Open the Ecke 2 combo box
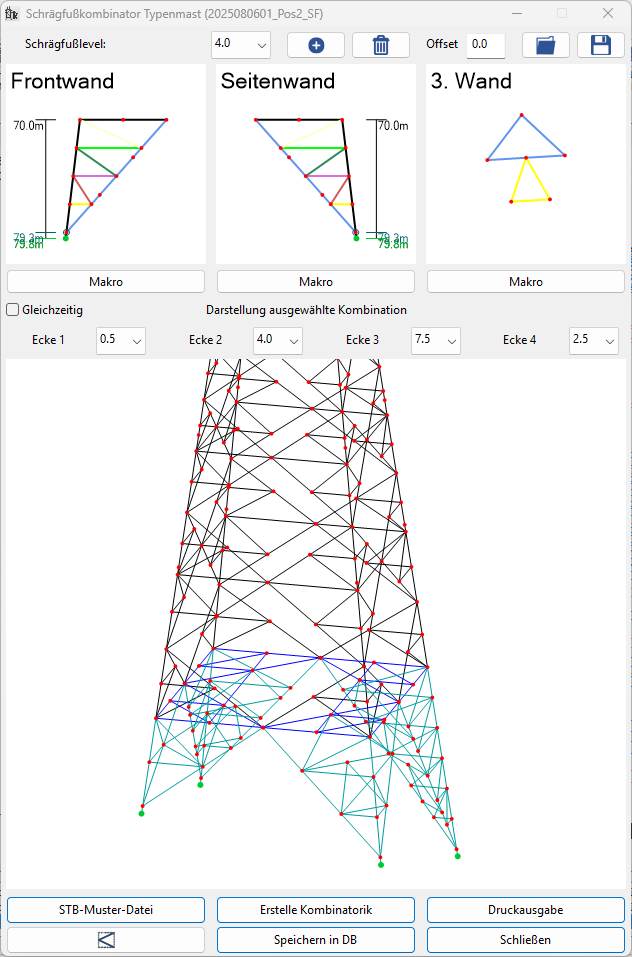 [278, 340]
